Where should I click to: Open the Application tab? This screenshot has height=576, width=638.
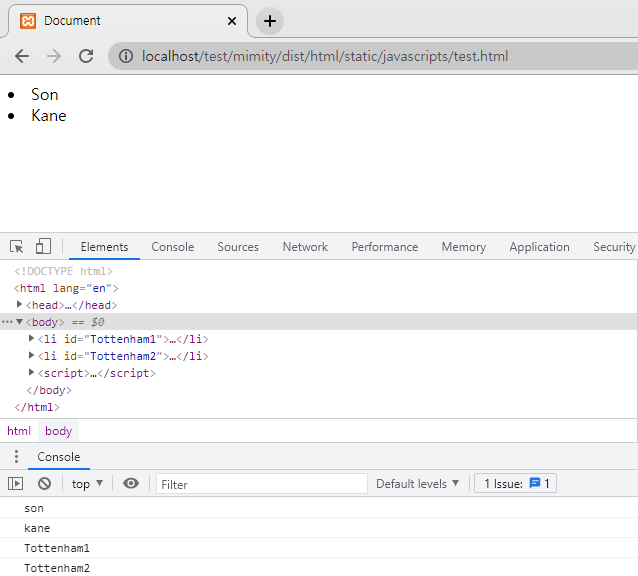tap(539, 247)
